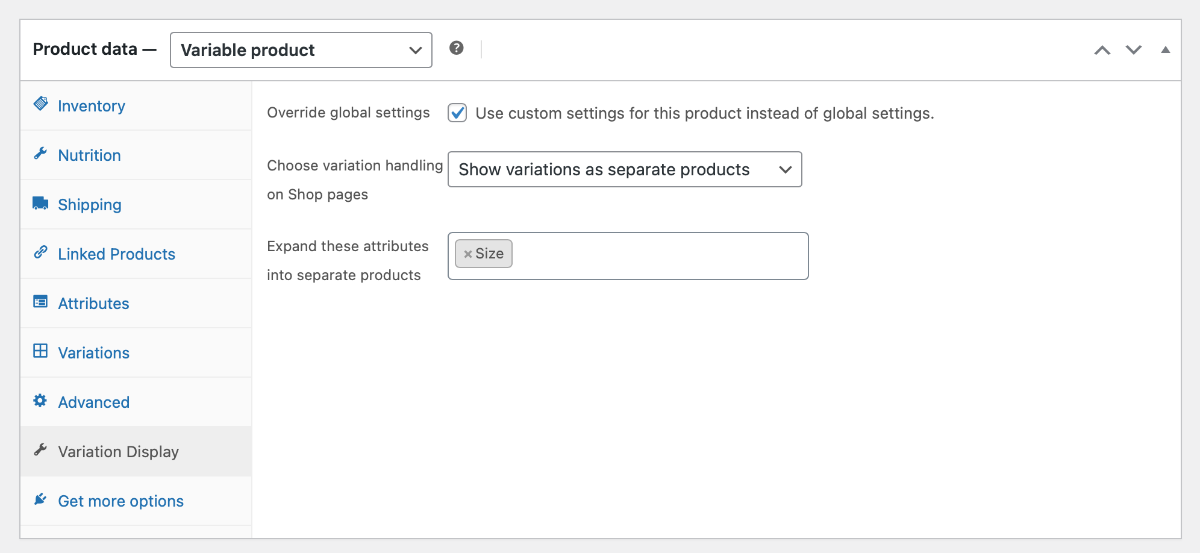Click the Inventory tag icon
The height and width of the screenshot is (553, 1200).
click(40, 104)
